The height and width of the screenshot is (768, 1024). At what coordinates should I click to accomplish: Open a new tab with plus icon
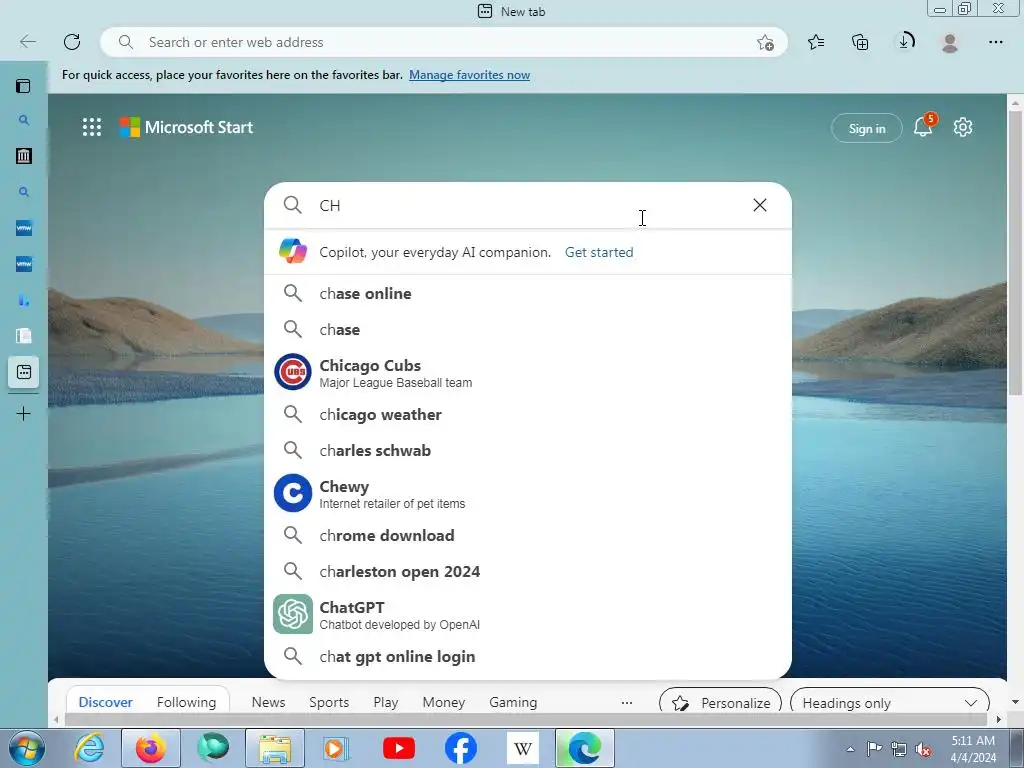24,413
